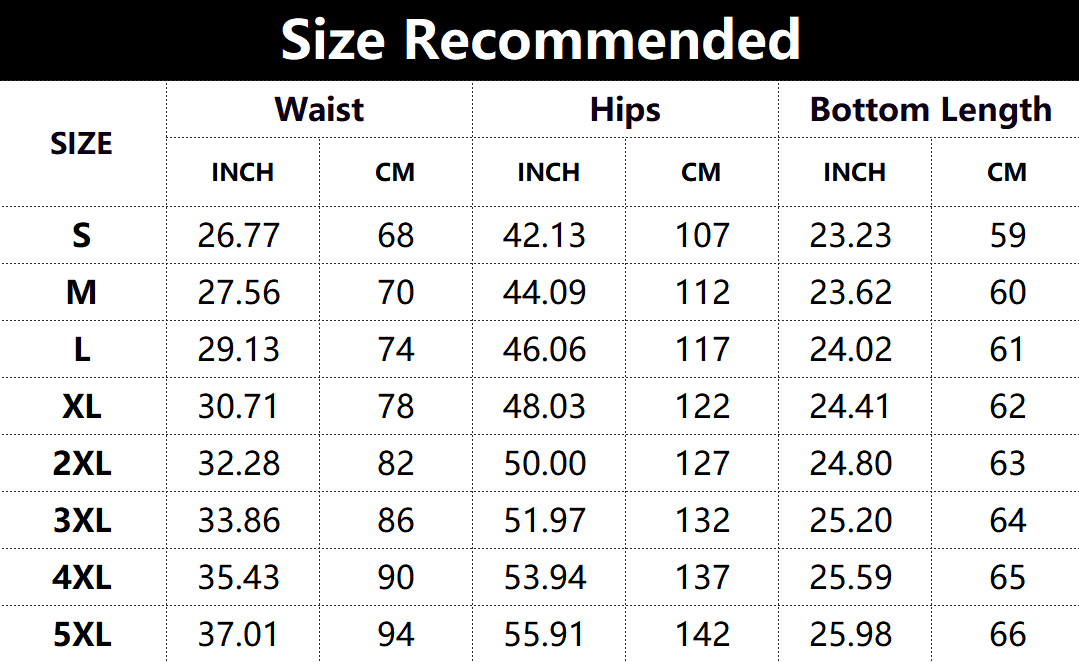Click the 4XL size row label

click(x=81, y=577)
